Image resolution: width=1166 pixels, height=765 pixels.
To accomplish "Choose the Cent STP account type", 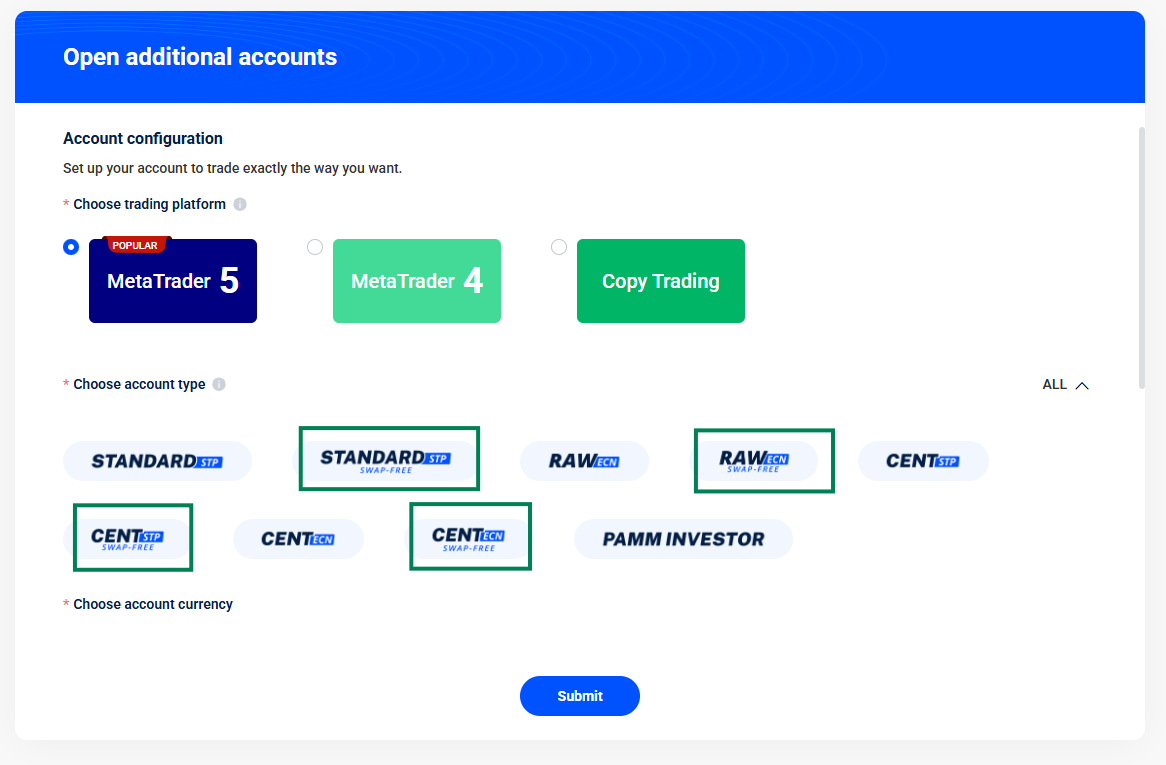I will coord(923,461).
